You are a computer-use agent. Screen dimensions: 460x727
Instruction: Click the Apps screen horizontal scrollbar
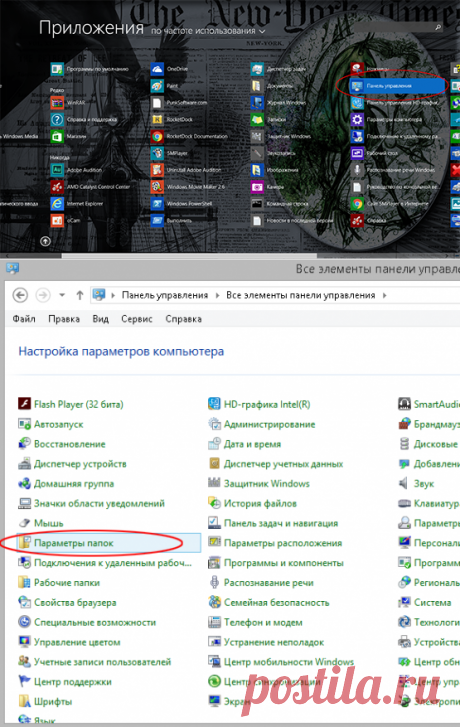189,255
